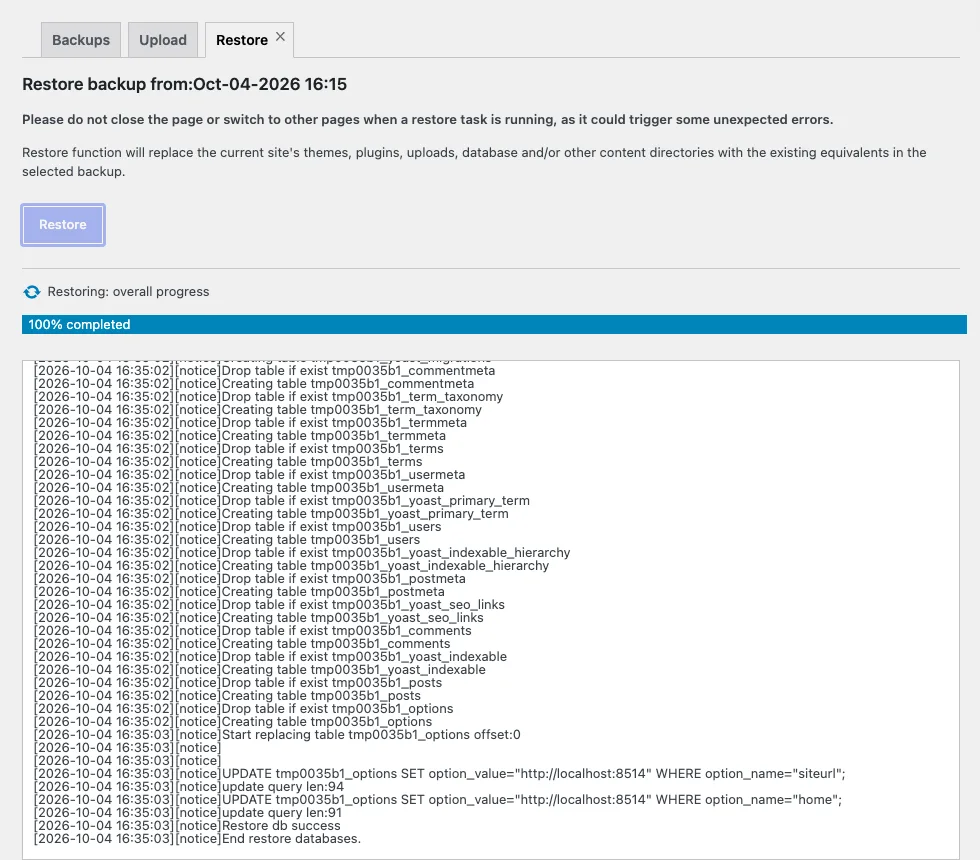
Task: Click the 'update query len:94' log line
Action: (x=189, y=787)
